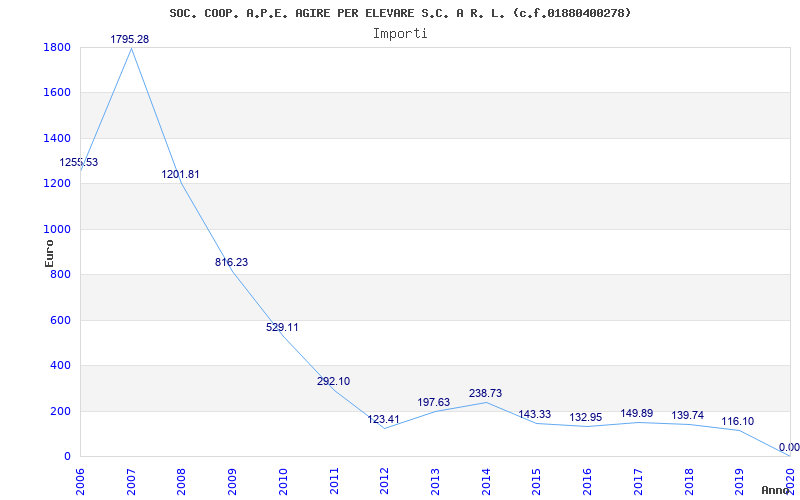The width and height of the screenshot is (800, 500).
Task: Click the Anno axis title
Action: [777, 490]
